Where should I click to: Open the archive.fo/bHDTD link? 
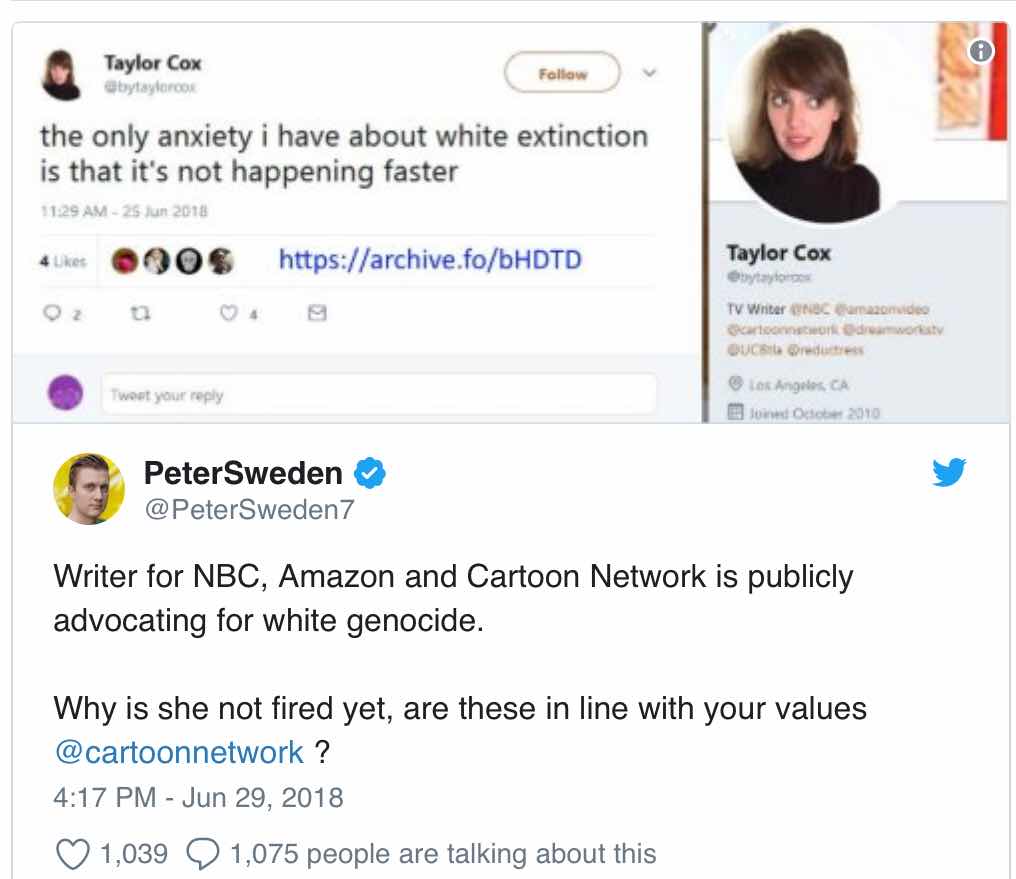click(x=430, y=260)
